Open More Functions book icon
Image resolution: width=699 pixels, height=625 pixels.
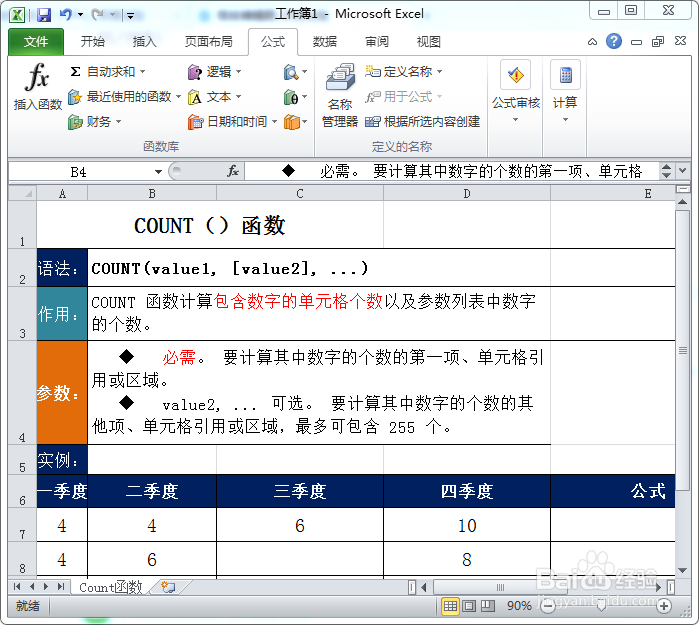coord(292,121)
